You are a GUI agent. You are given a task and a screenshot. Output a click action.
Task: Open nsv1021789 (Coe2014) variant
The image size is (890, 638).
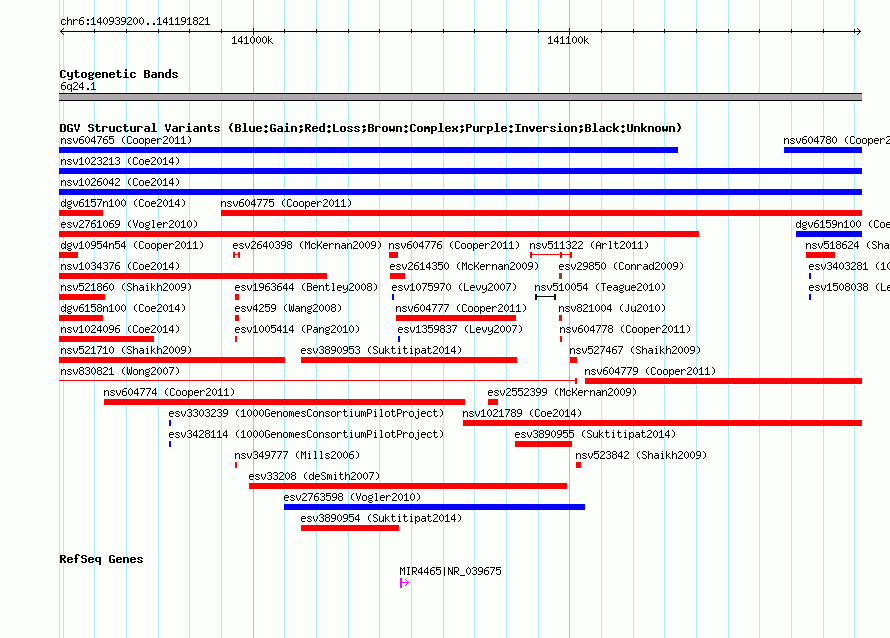(522, 413)
